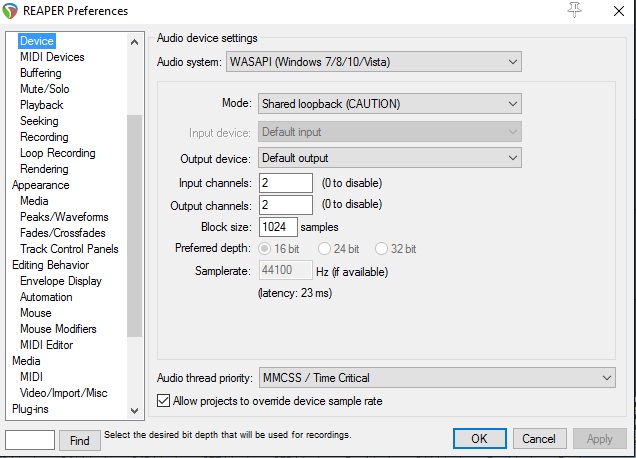The height and width of the screenshot is (458, 636).
Task: Click the pin icon in title bar
Action: [574, 10]
